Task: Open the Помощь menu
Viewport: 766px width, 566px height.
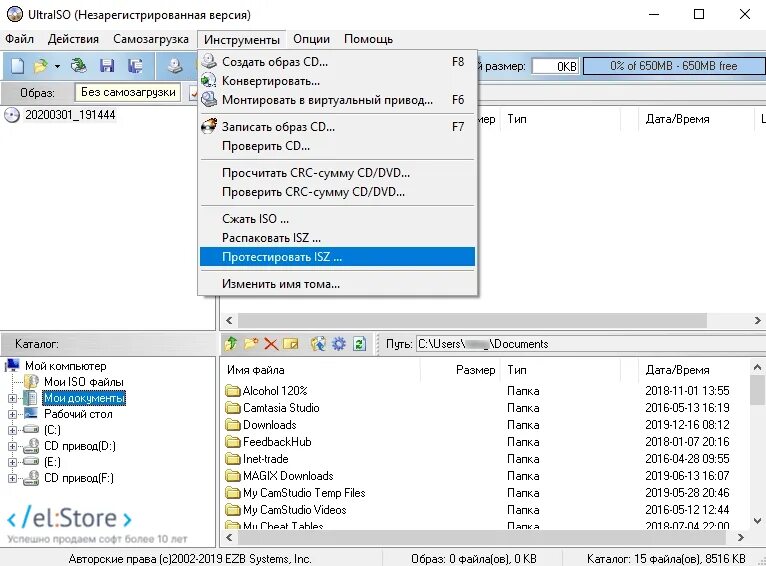Action: coord(368,39)
